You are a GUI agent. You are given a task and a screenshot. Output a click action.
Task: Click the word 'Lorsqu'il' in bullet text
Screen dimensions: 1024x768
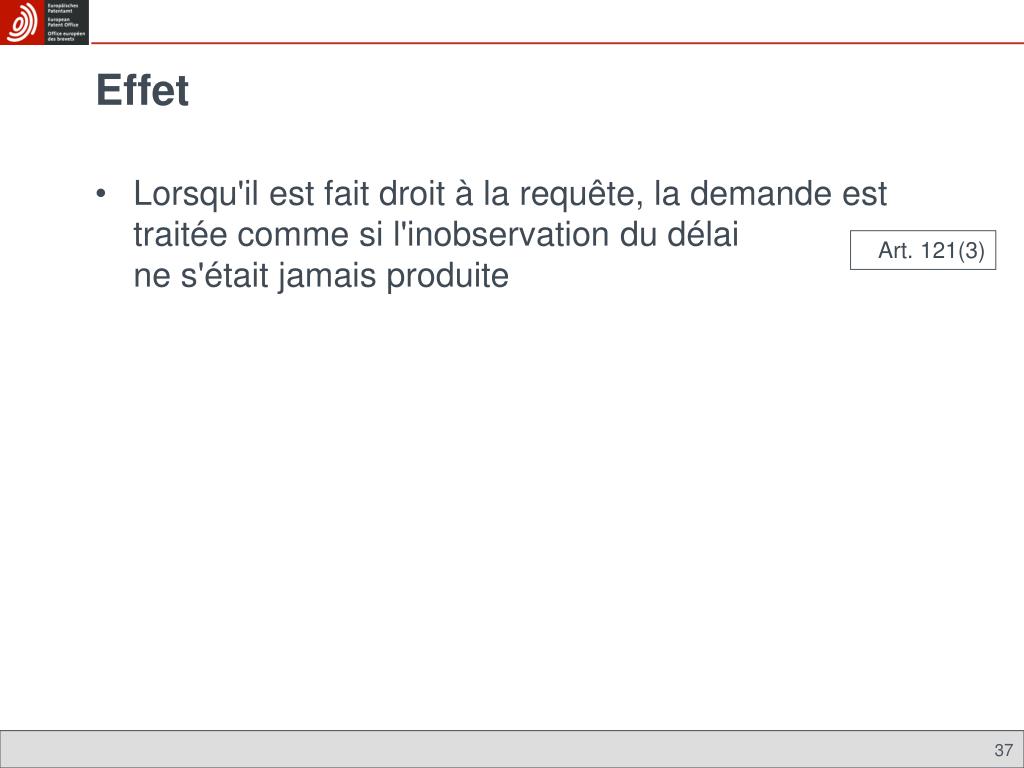click(x=196, y=194)
